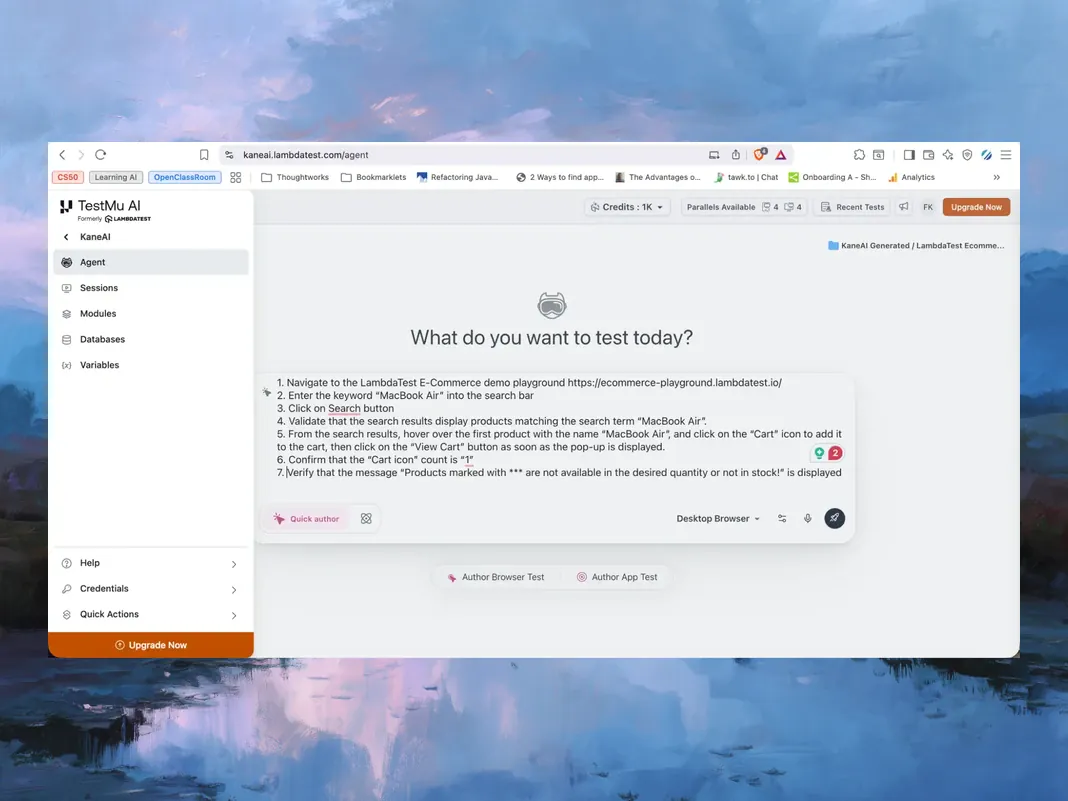Show more bookmarks overflow chevron
Screen dimensions: 1068x801
(996, 177)
